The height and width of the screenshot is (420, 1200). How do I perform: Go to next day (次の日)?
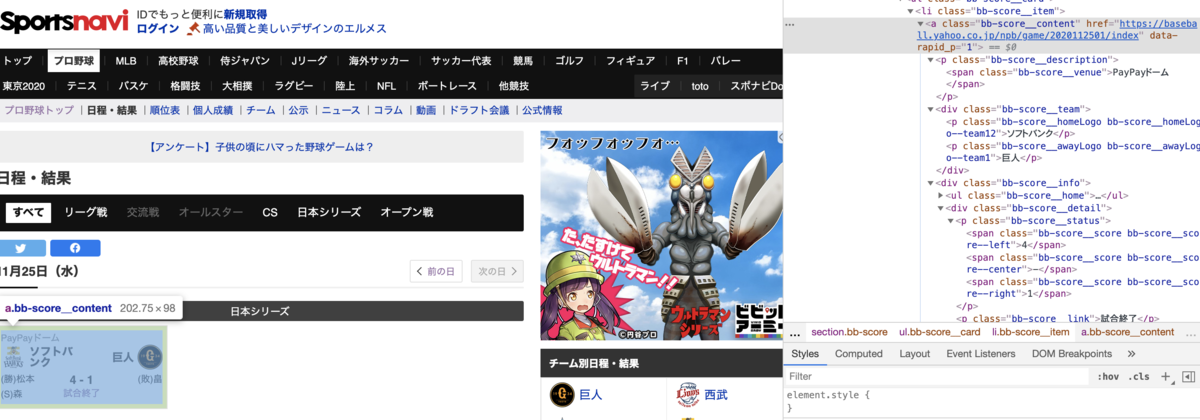click(498, 271)
